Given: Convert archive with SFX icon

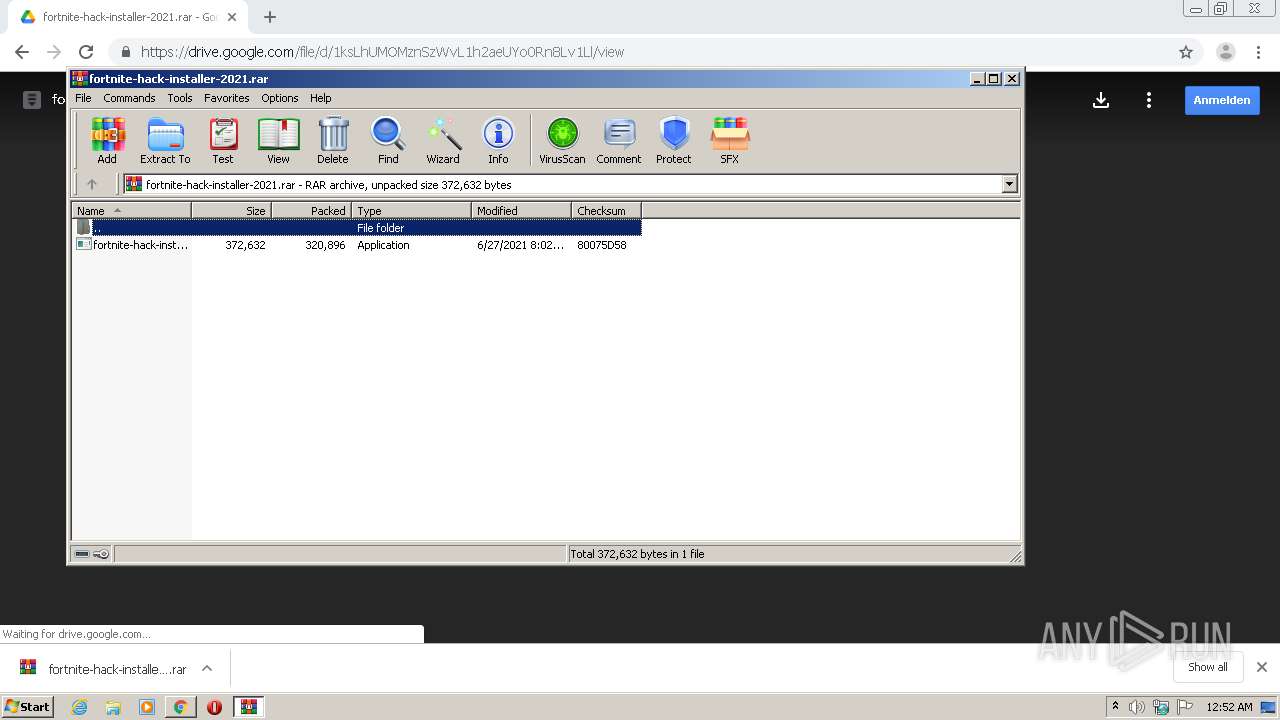Looking at the screenshot, I should (x=730, y=140).
